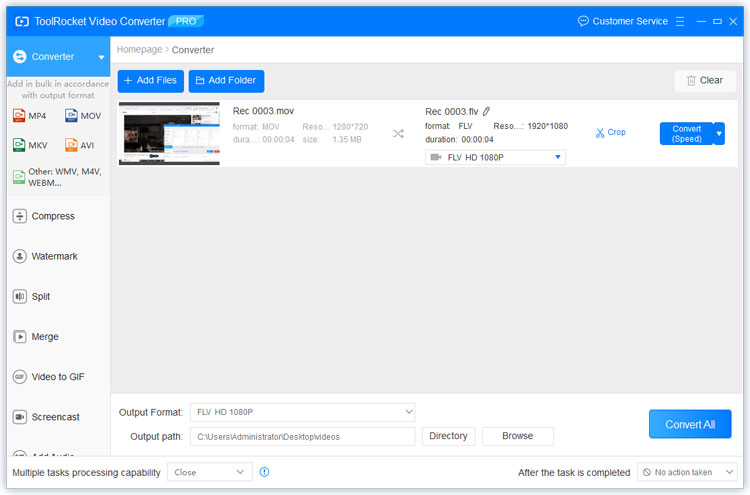Click the PRO badge
This screenshot has width=750, height=495.
(186, 22)
